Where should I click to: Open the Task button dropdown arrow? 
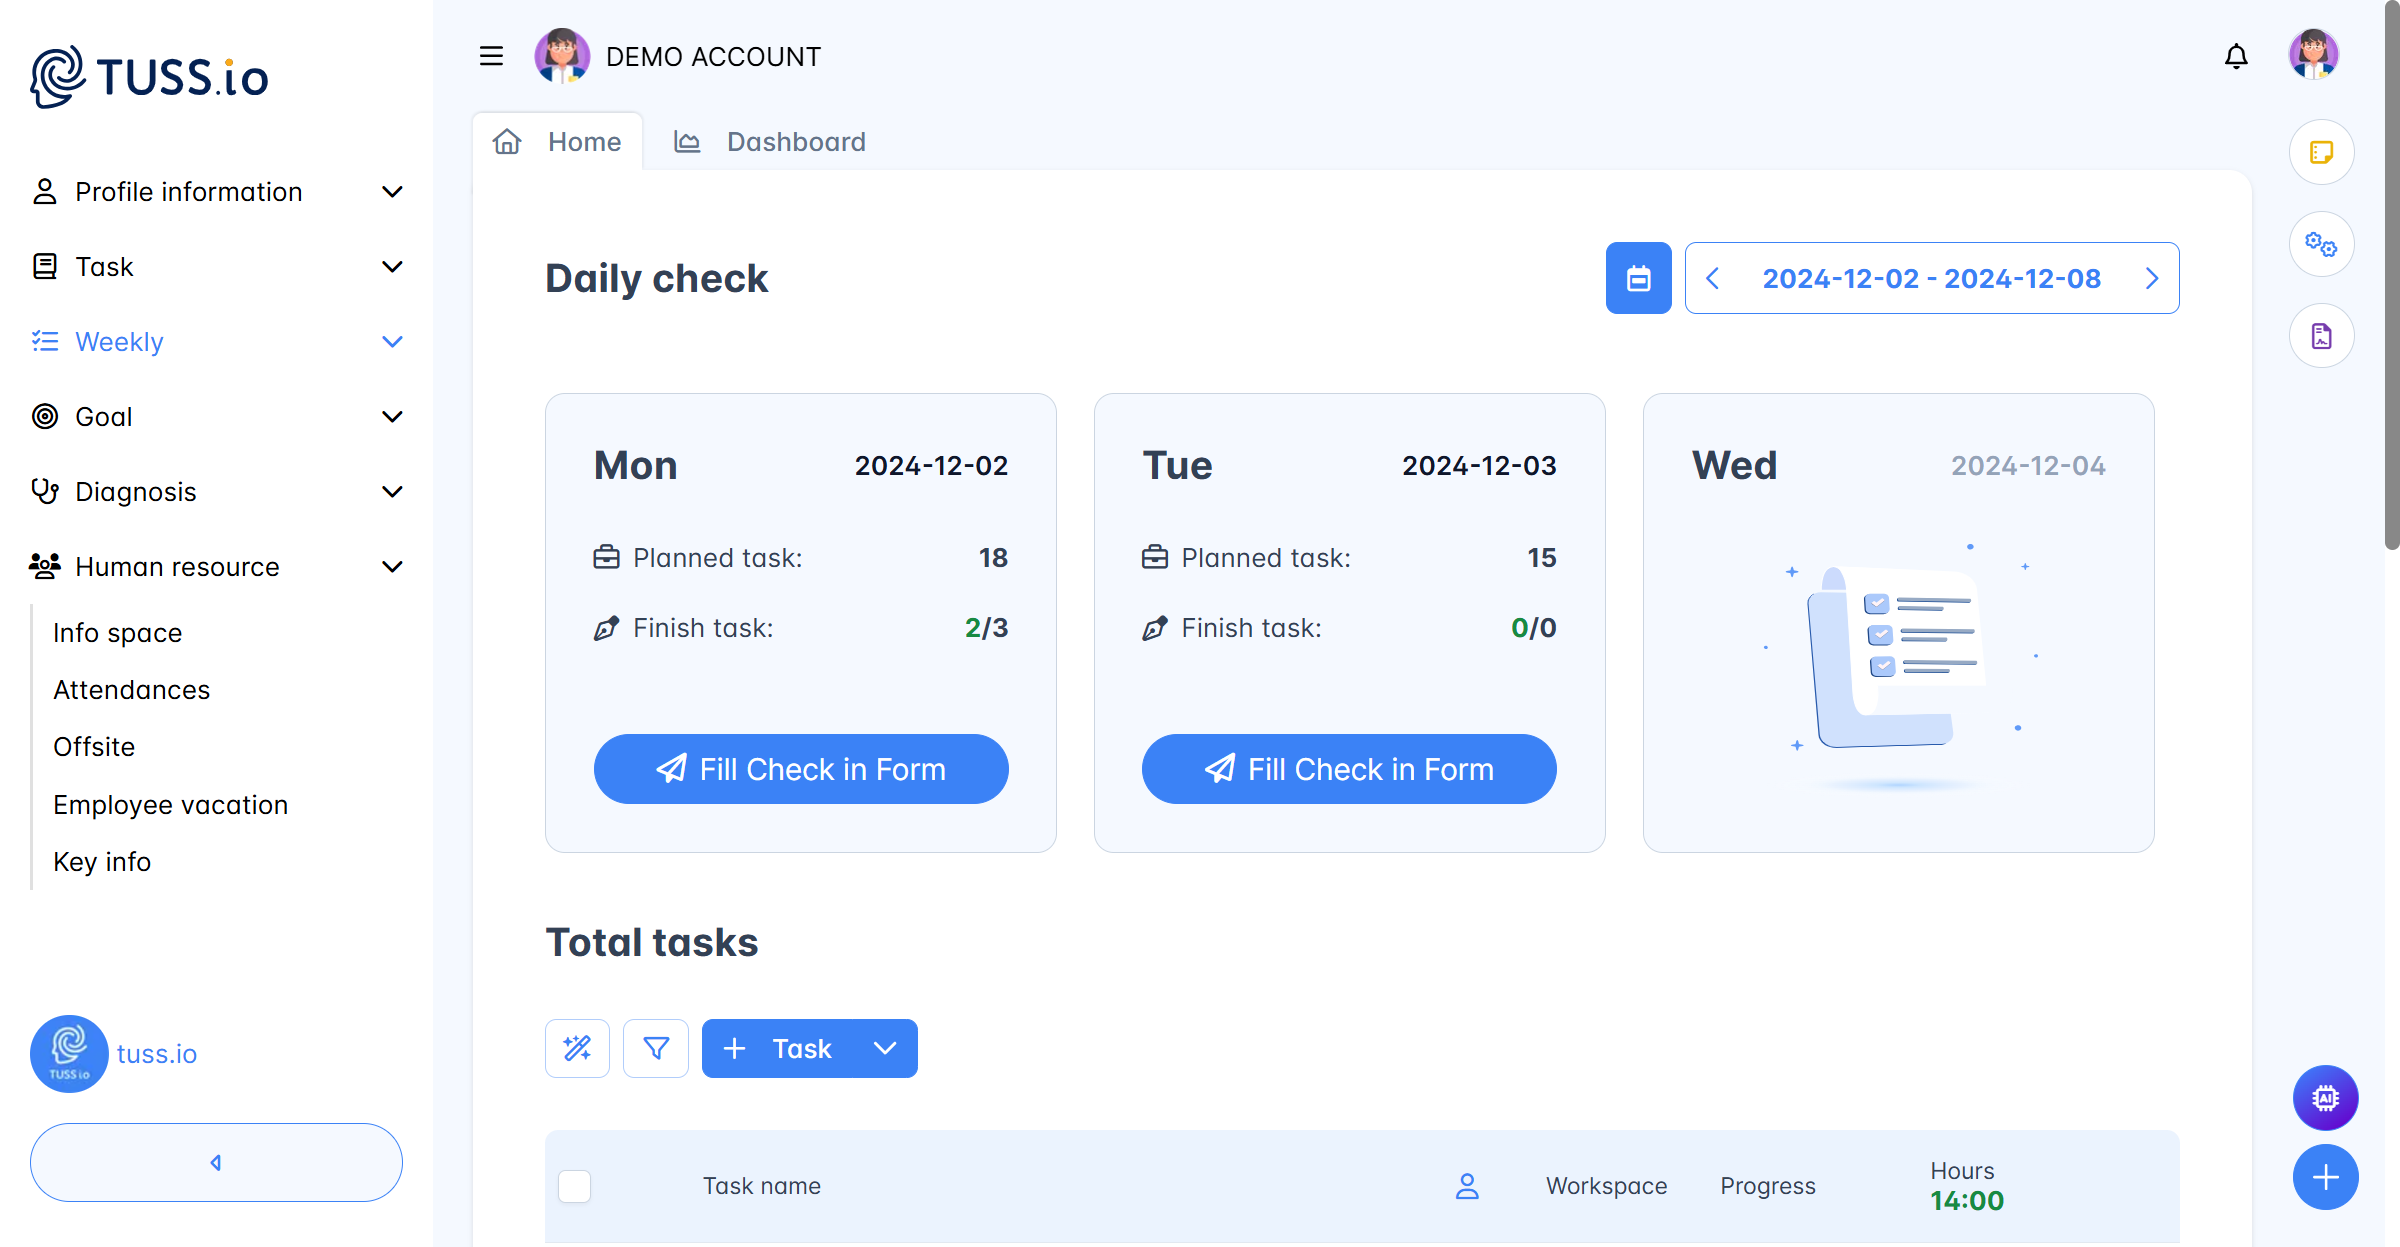point(884,1048)
